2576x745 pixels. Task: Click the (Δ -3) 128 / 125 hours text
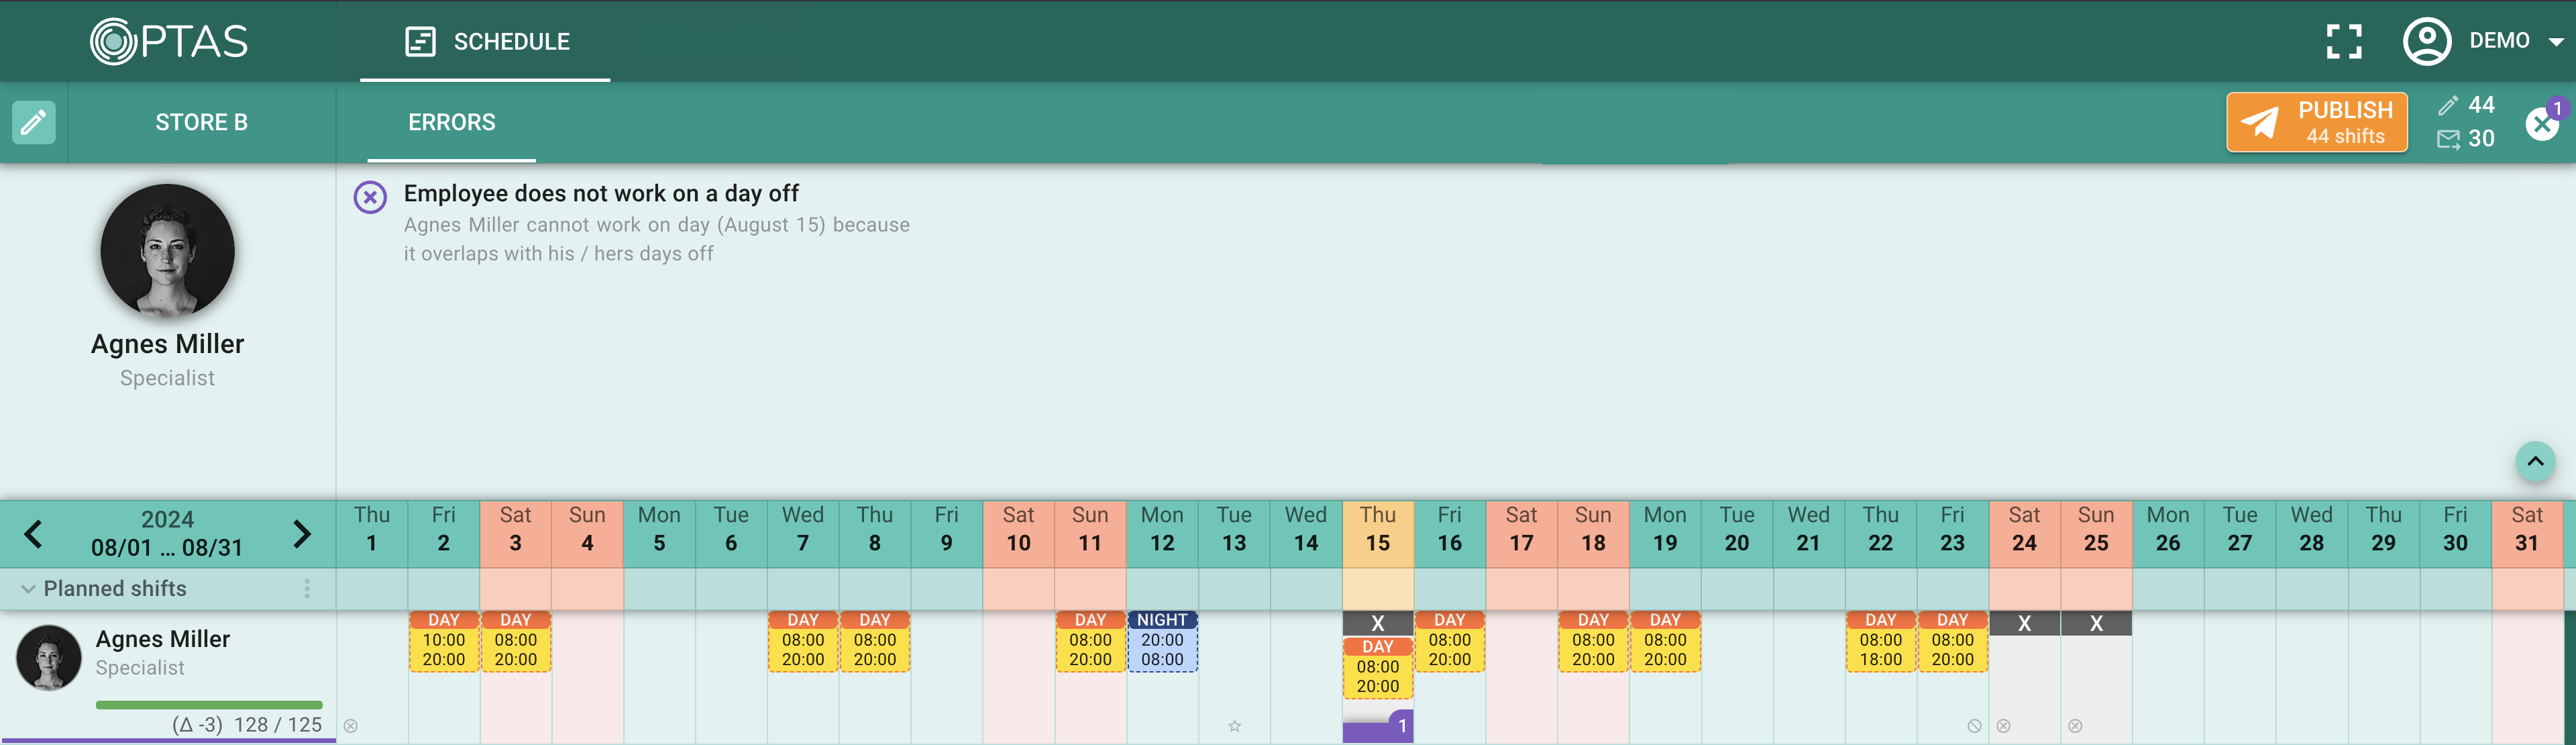click(247, 725)
